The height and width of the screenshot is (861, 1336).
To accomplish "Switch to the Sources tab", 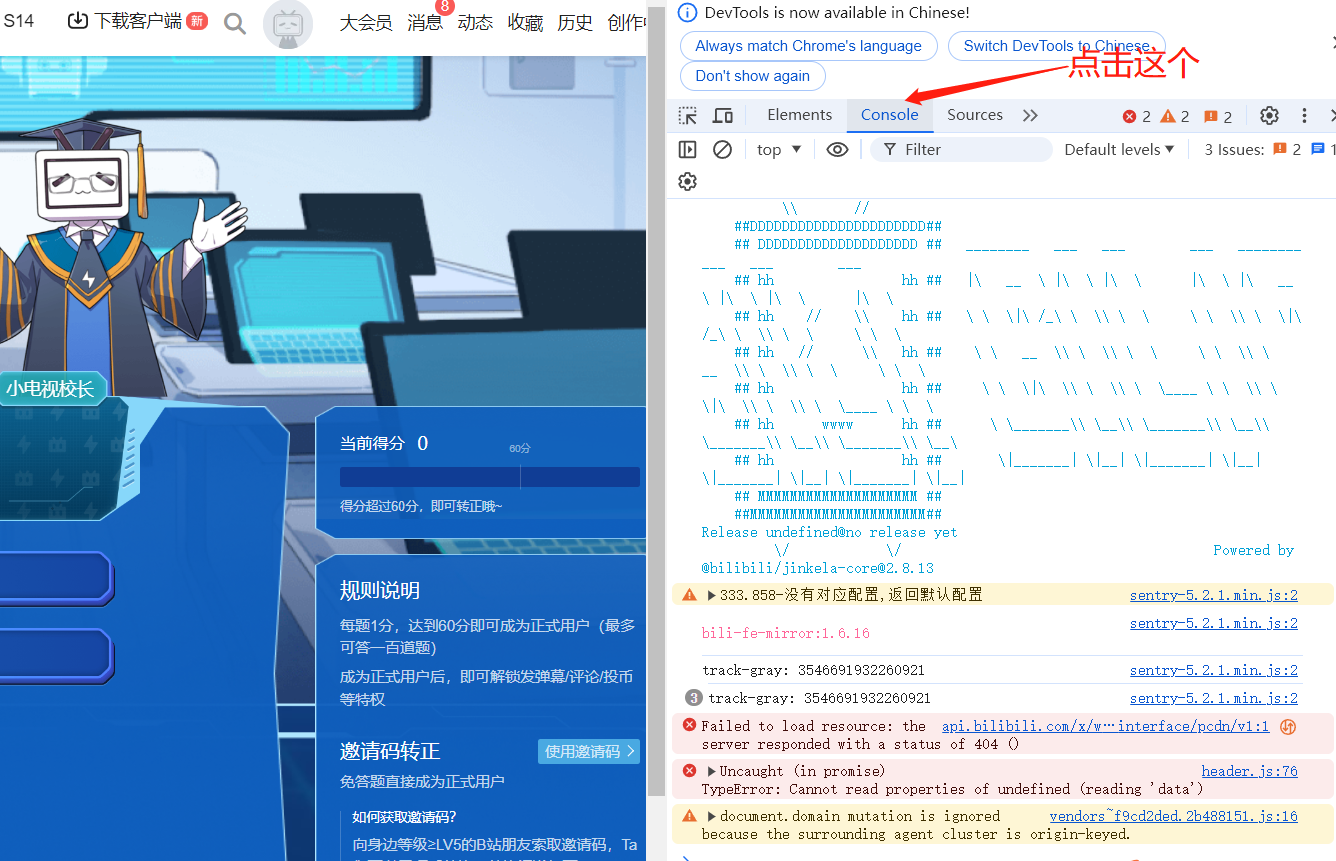I will pos(974,115).
